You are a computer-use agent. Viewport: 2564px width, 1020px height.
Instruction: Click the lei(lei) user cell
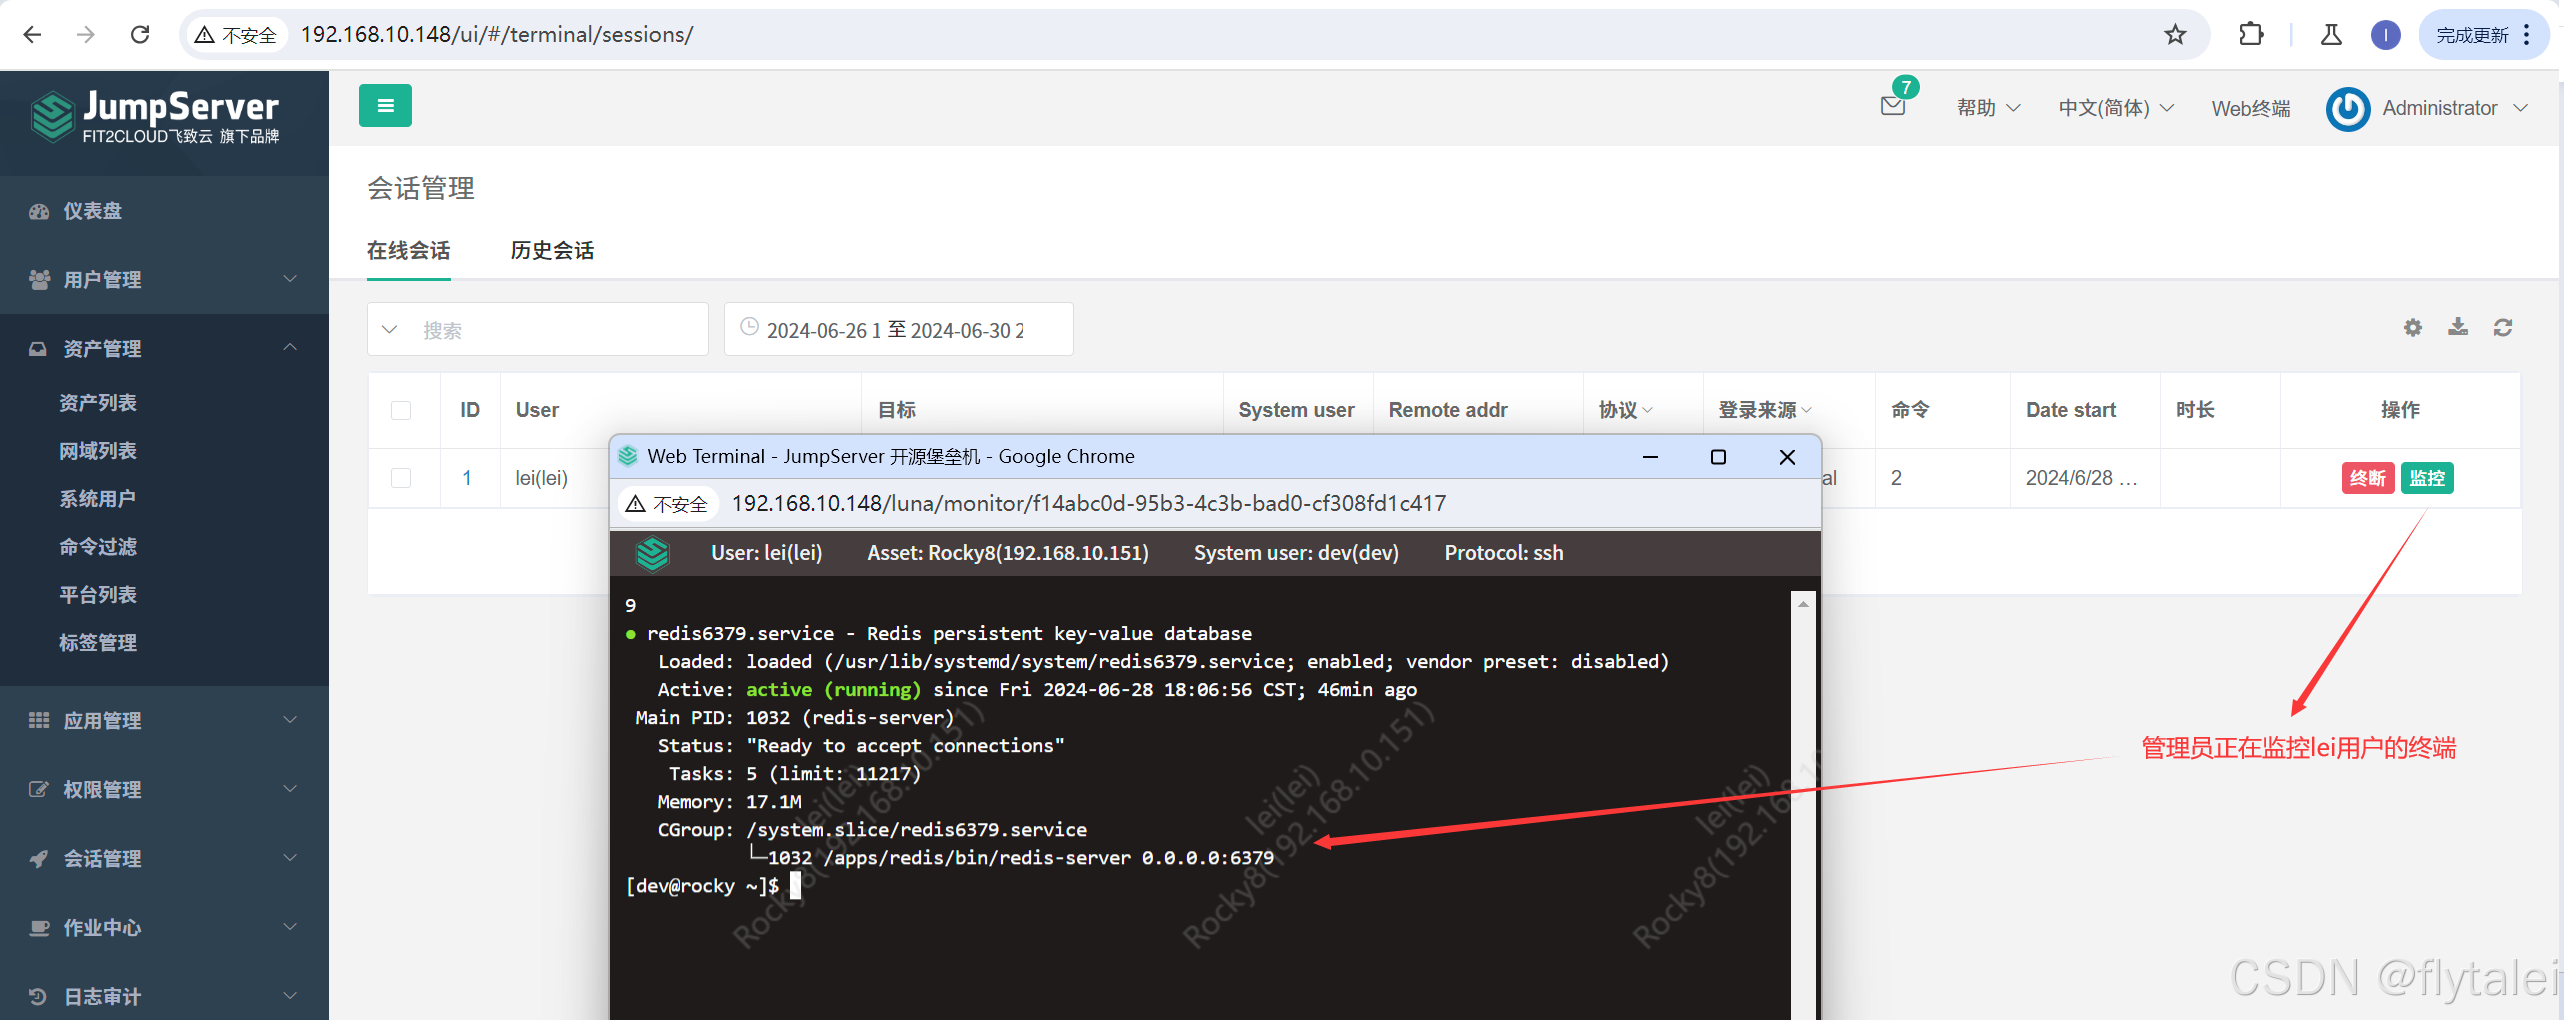pyautogui.click(x=541, y=478)
